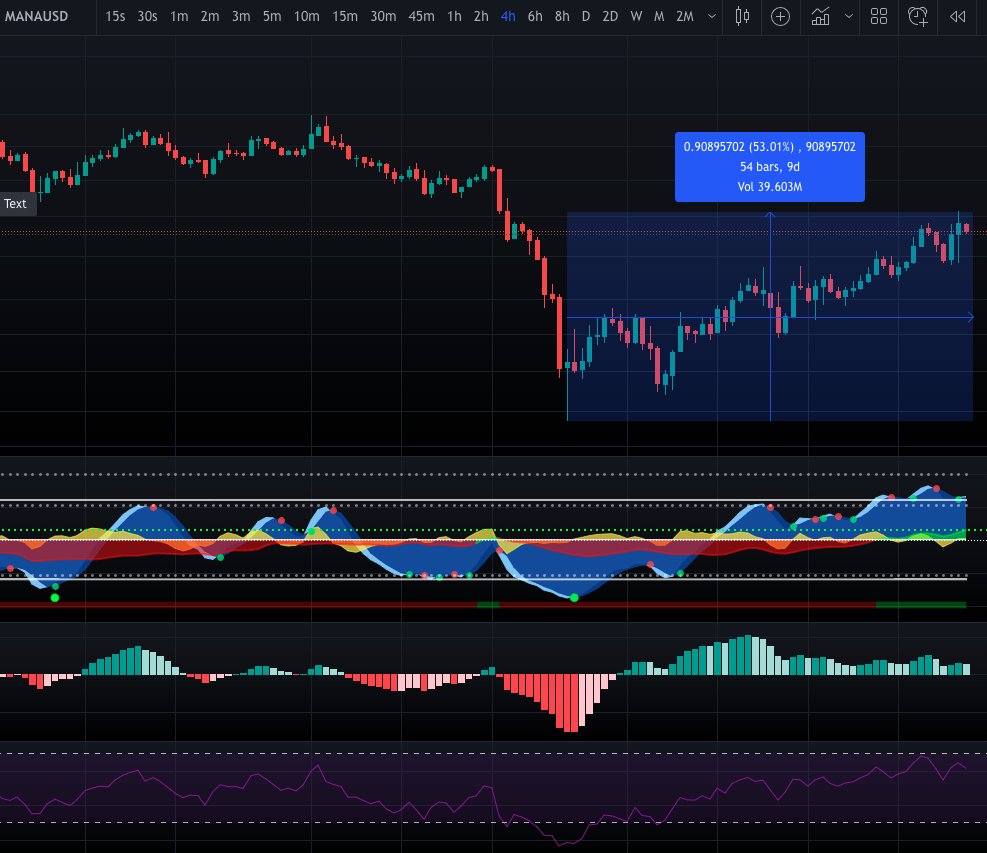Image resolution: width=987 pixels, height=853 pixels.
Task: Start bar replay with the rewind icon
Action: point(957,16)
